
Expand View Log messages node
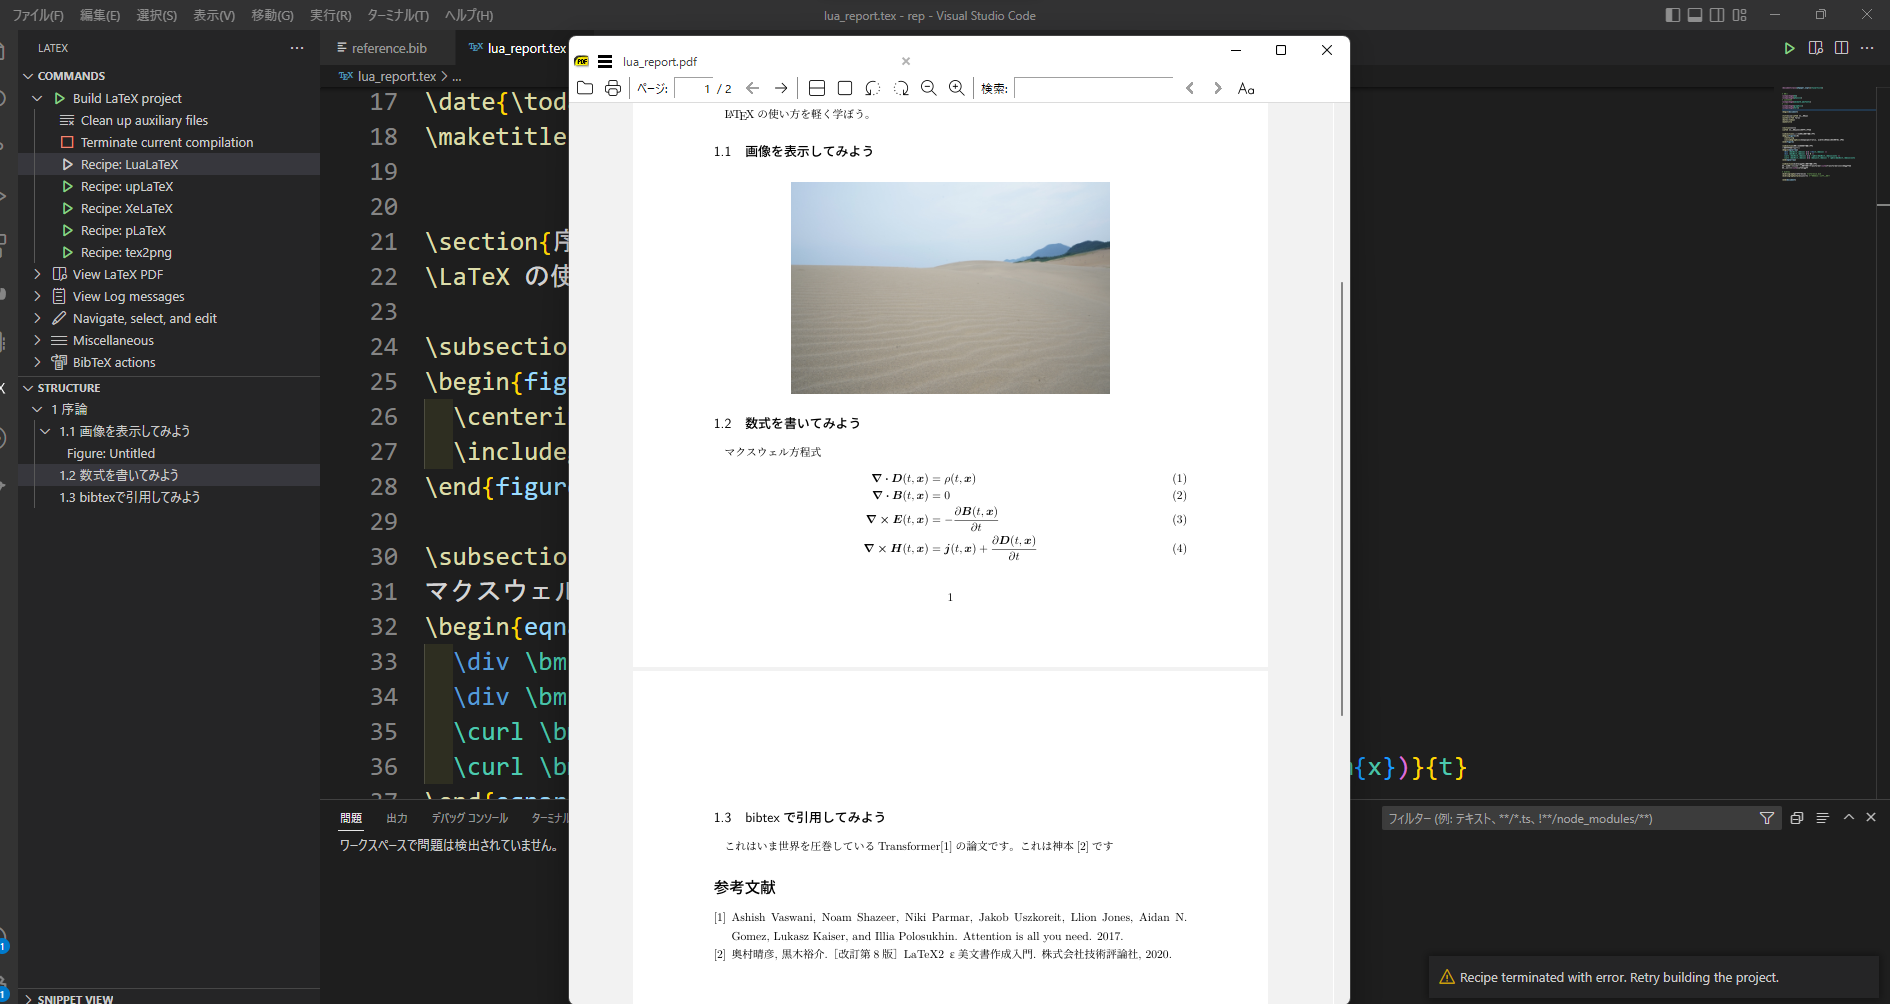(37, 296)
